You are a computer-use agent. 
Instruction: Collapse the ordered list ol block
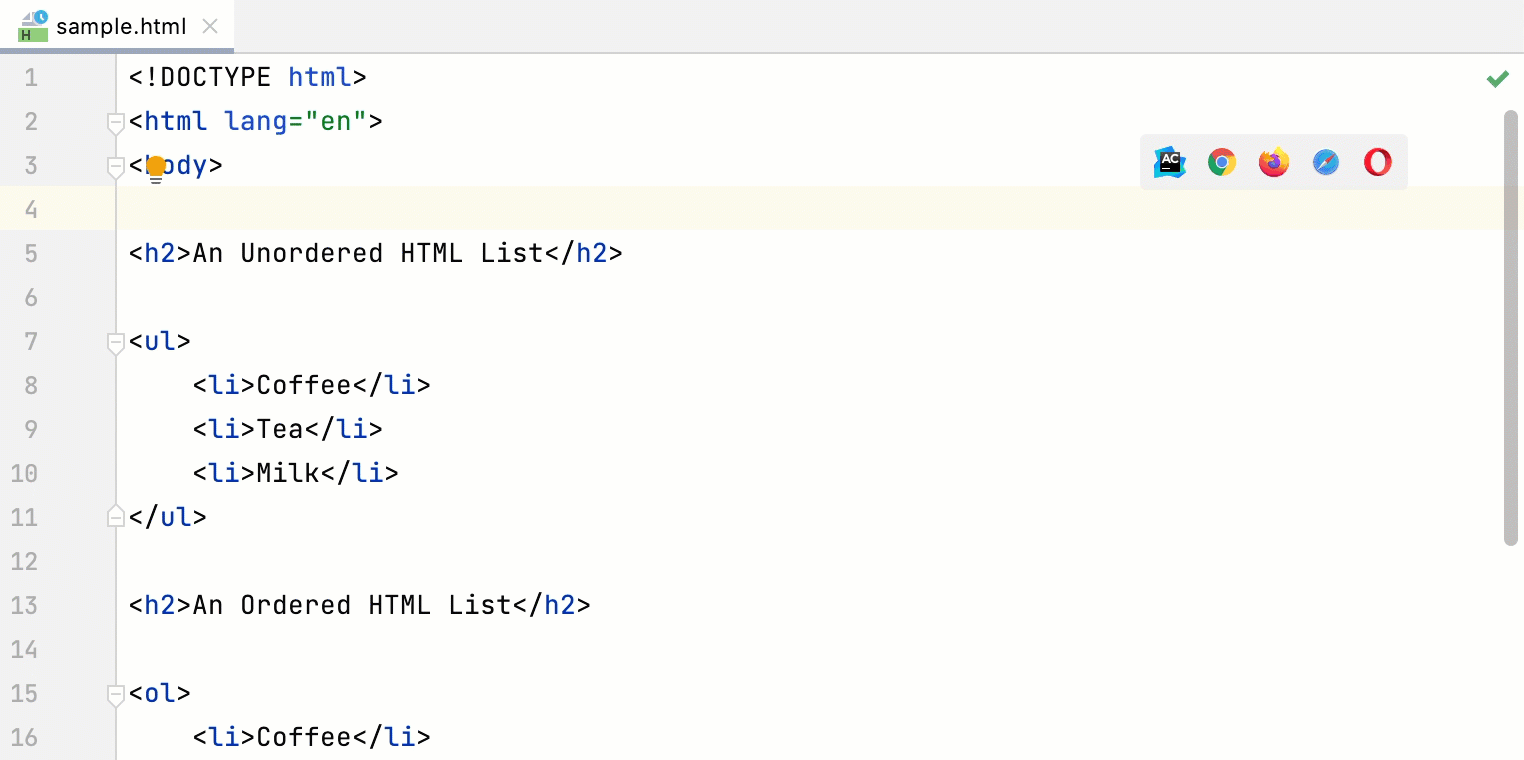click(x=115, y=694)
